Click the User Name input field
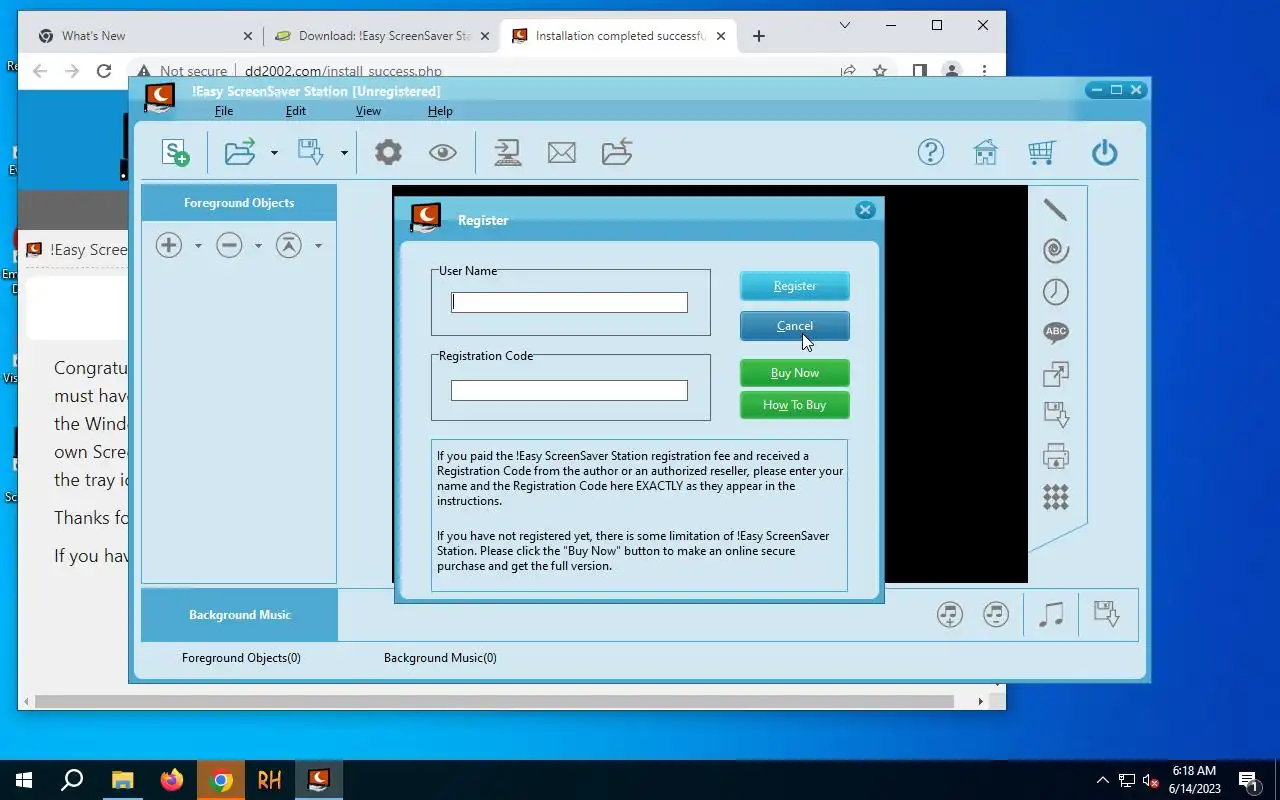Image resolution: width=1280 pixels, height=800 pixels. pos(569,302)
